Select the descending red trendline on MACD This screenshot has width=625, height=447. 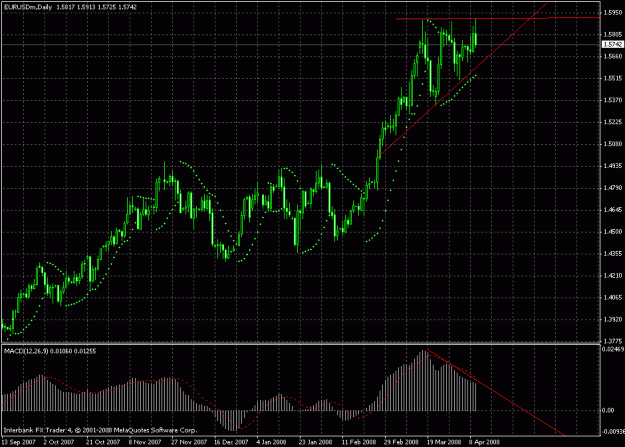tap(496, 393)
